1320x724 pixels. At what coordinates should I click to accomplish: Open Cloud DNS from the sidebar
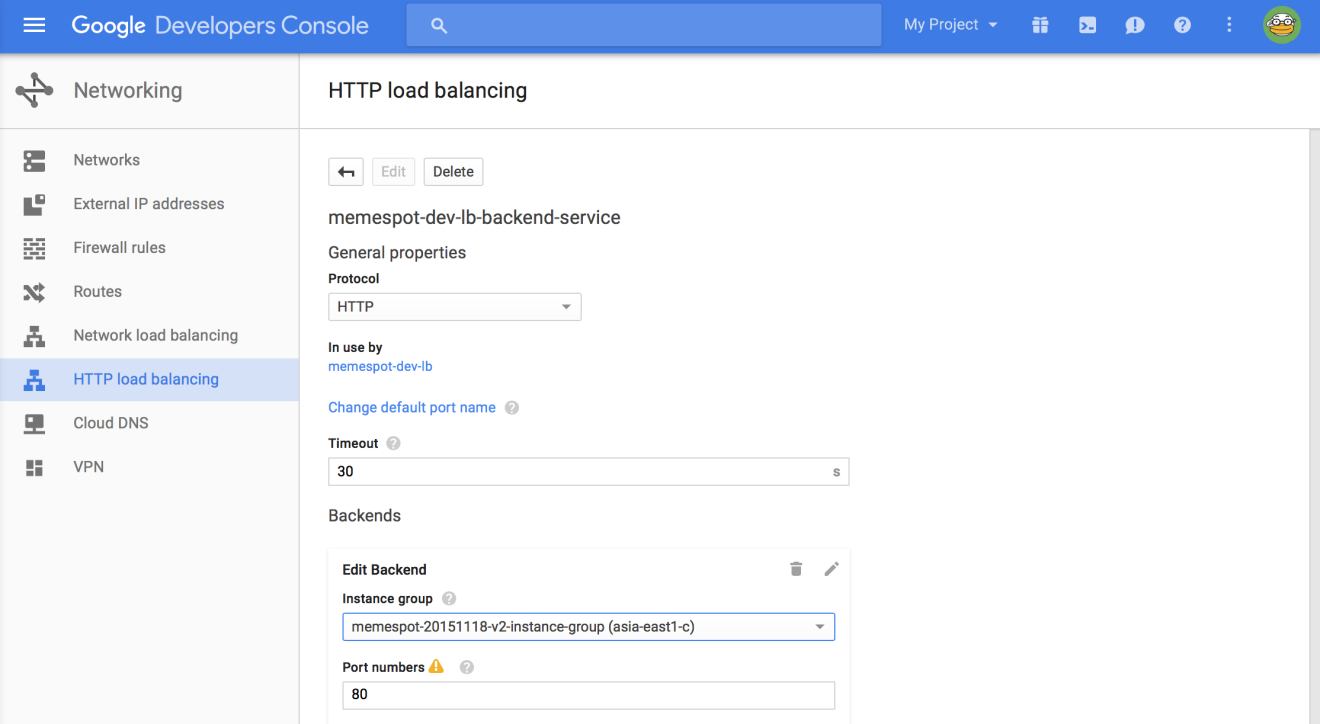pyautogui.click(x=111, y=423)
